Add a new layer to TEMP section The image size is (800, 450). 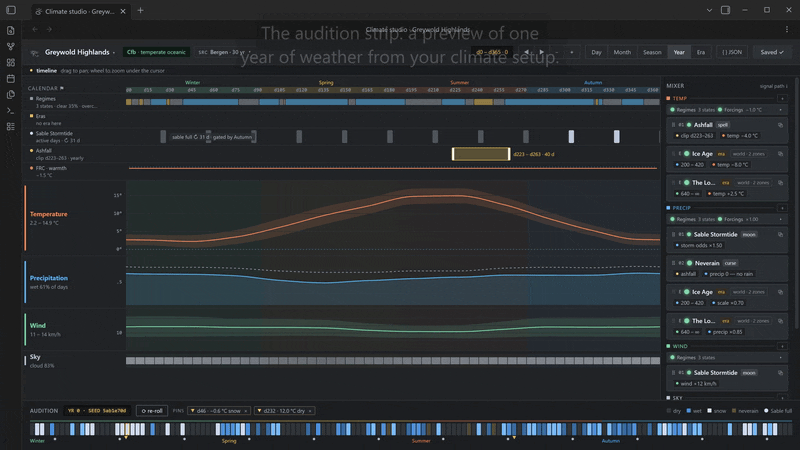tap(782, 98)
